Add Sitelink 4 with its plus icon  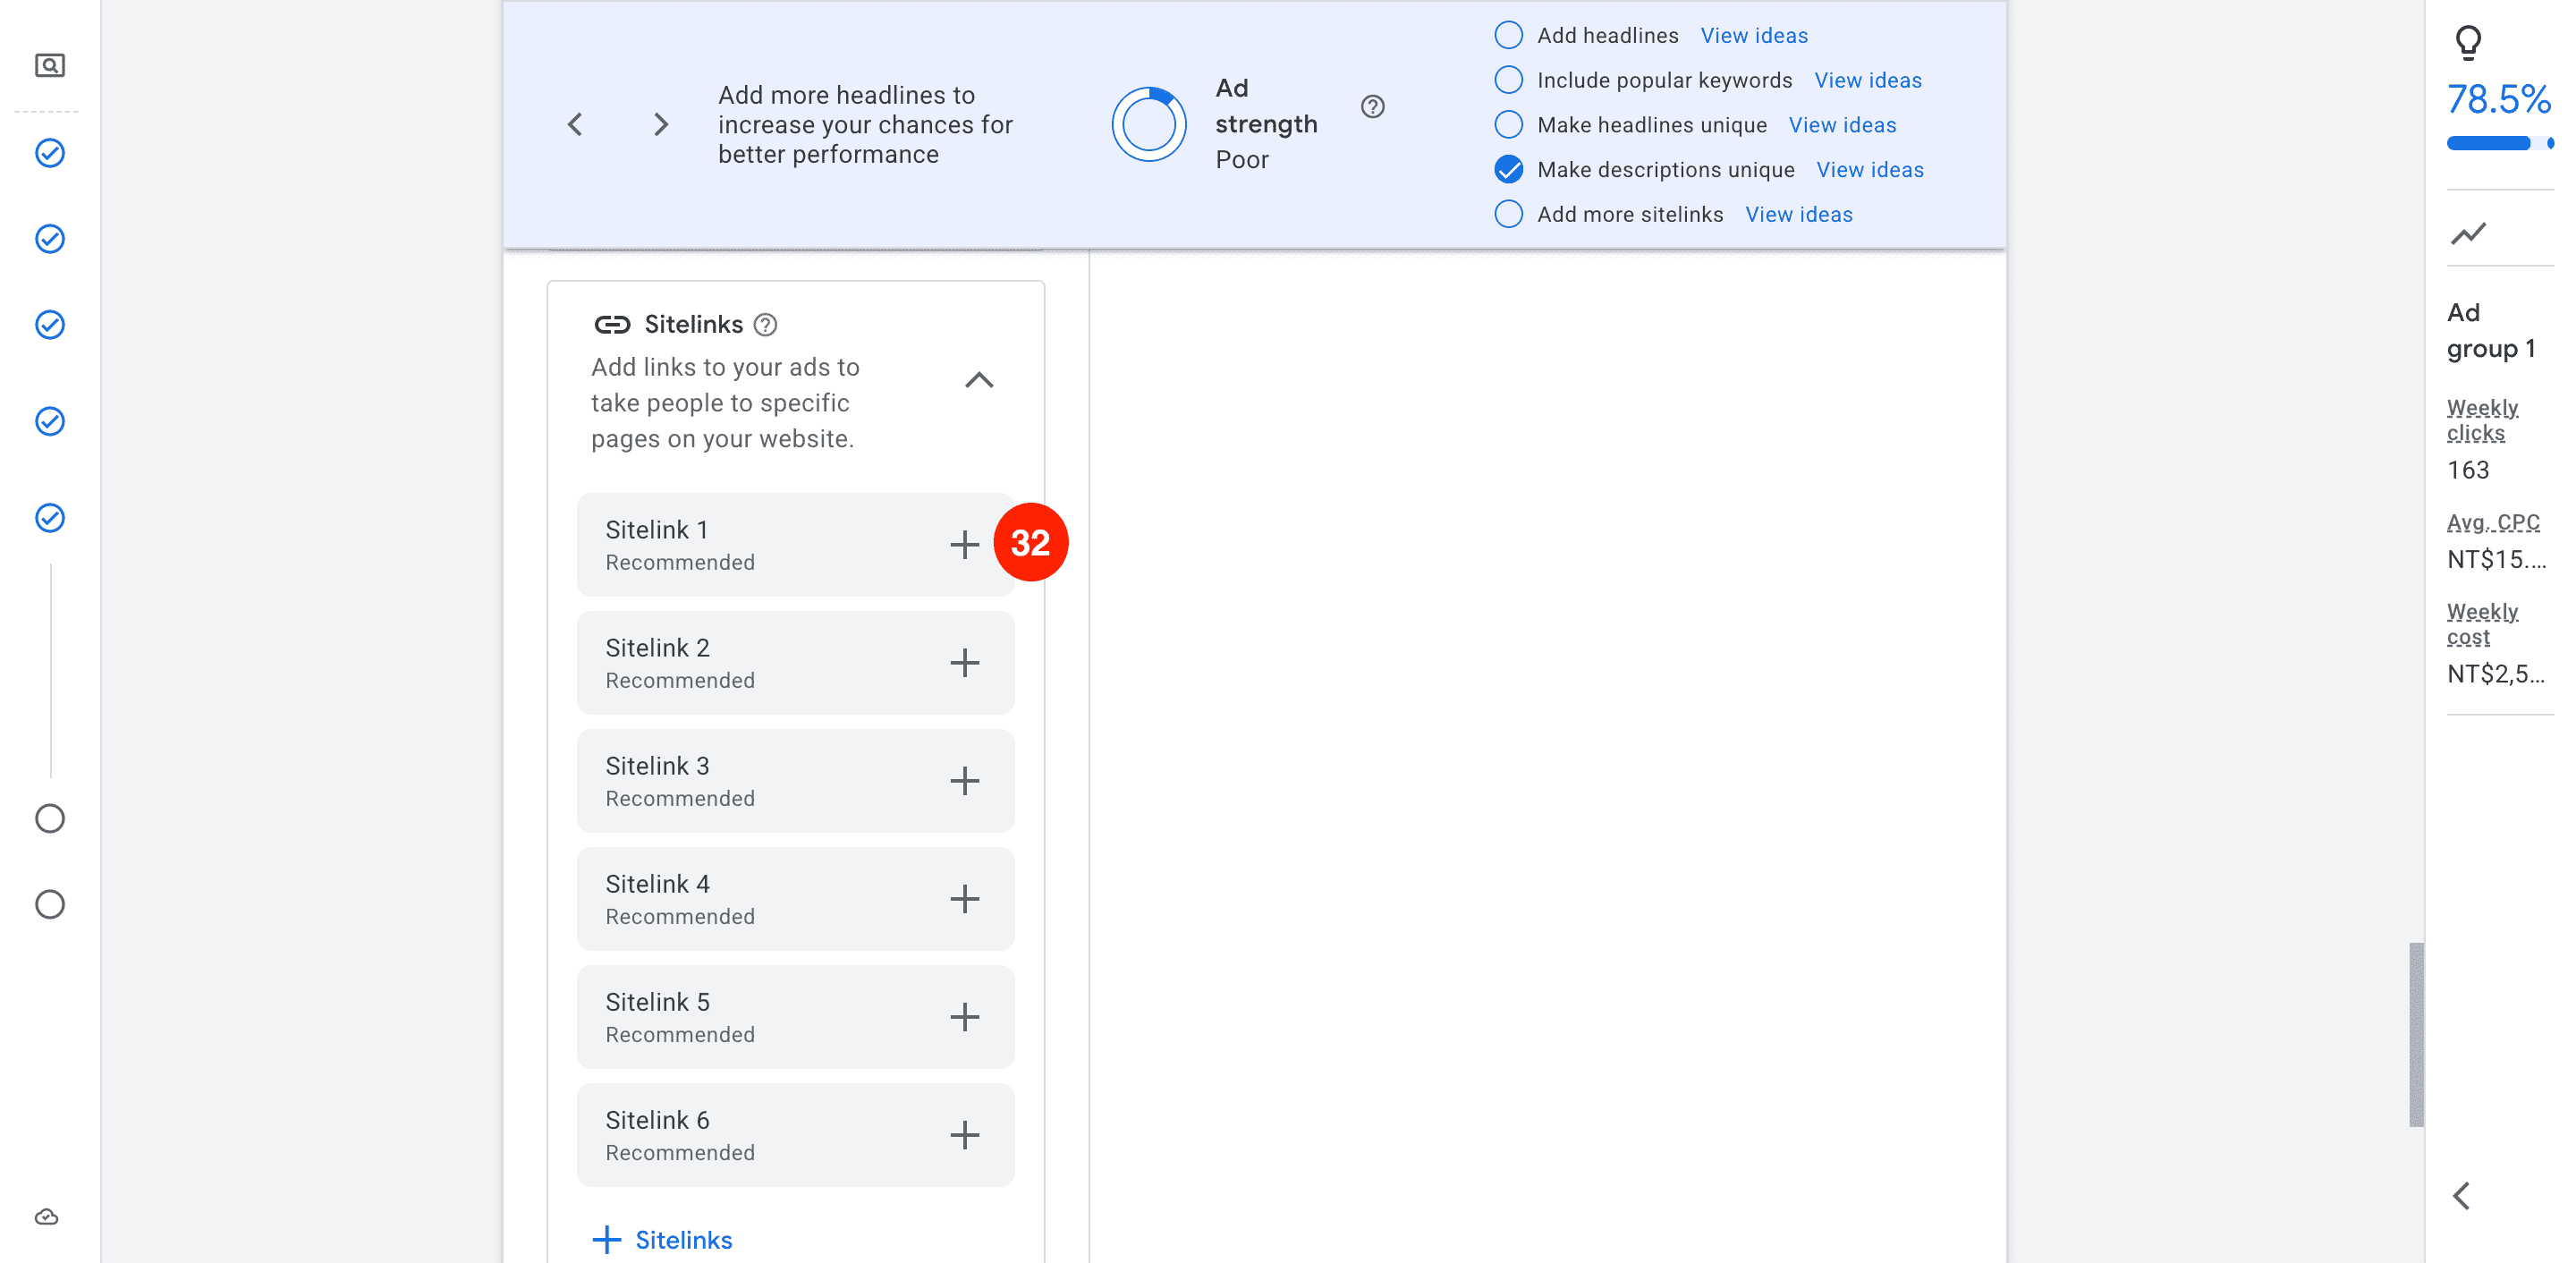tap(964, 899)
